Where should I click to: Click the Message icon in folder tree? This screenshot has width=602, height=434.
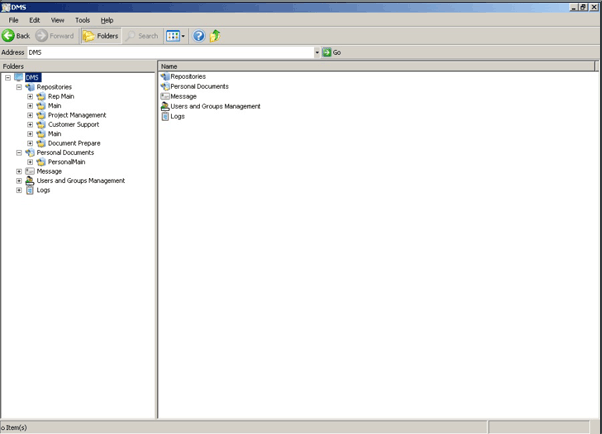tap(30, 171)
